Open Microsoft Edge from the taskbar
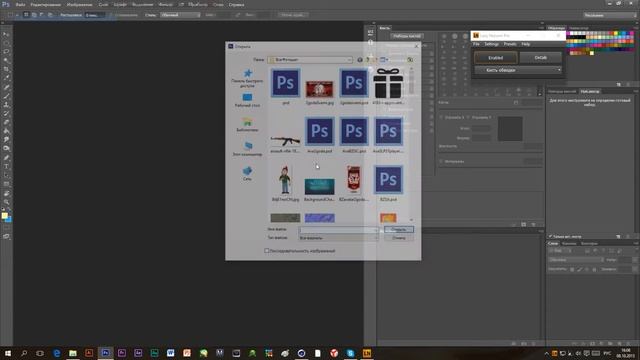 (57, 353)
